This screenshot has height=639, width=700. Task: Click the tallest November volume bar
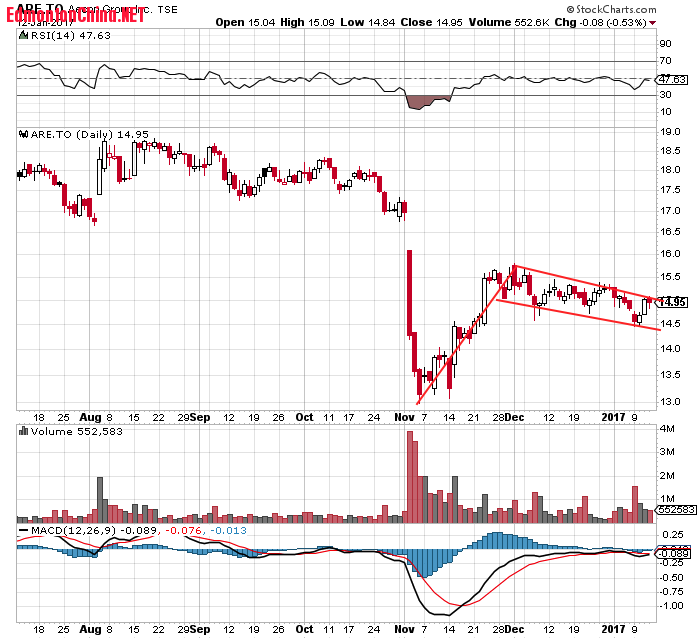tap(410, 477)
